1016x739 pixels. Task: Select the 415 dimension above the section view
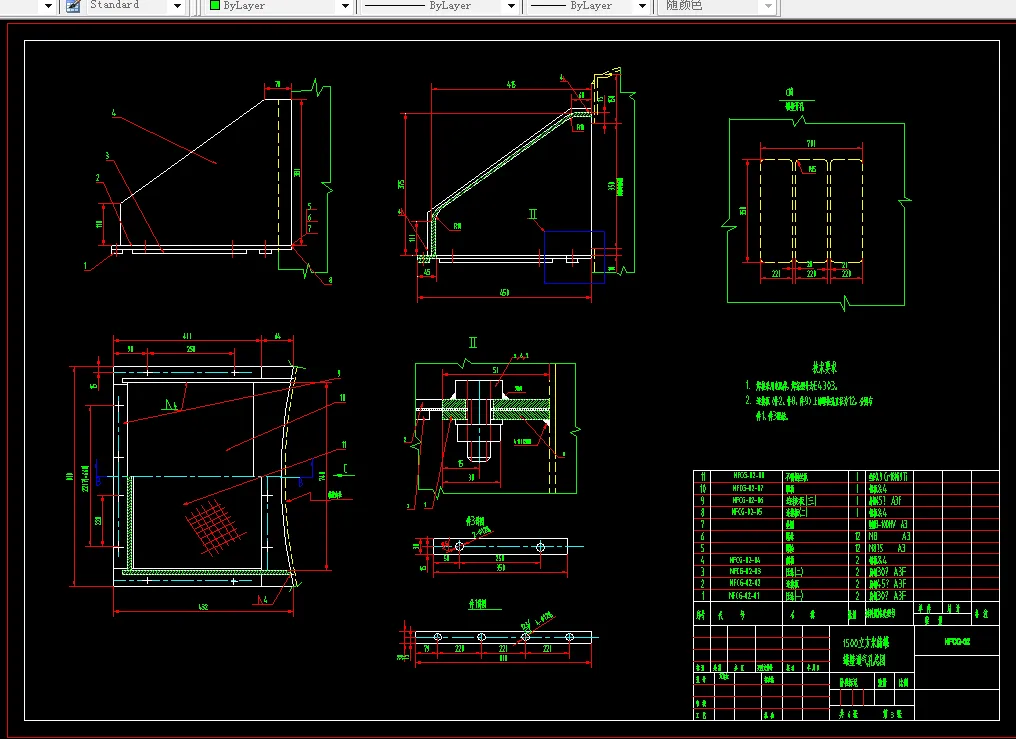[511, 84]
